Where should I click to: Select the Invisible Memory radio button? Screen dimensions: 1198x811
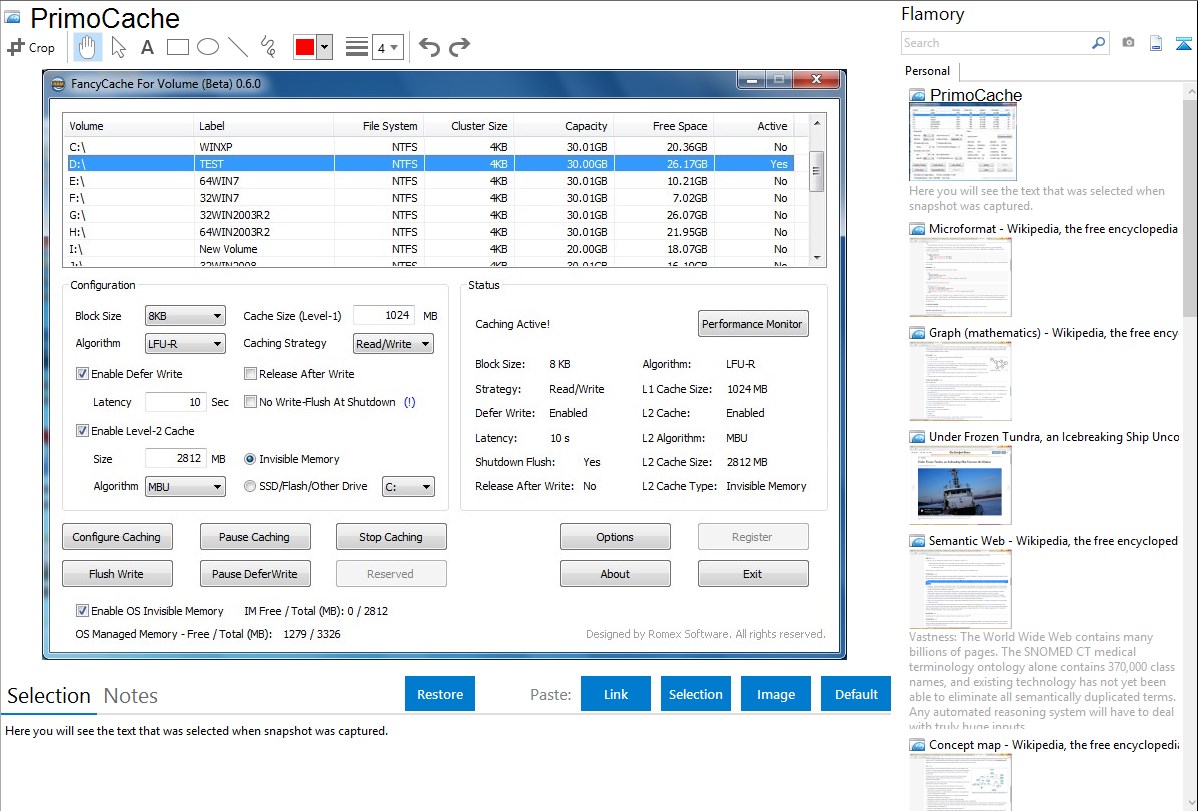click(250, 459)
